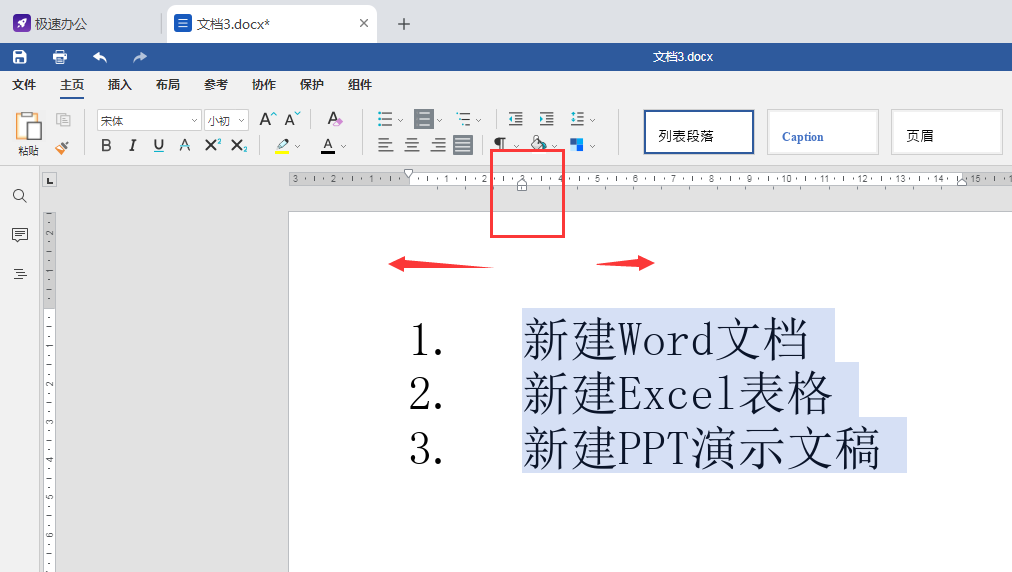
Task: Switch to the 保护 tab
Action: tap(312, 85)
